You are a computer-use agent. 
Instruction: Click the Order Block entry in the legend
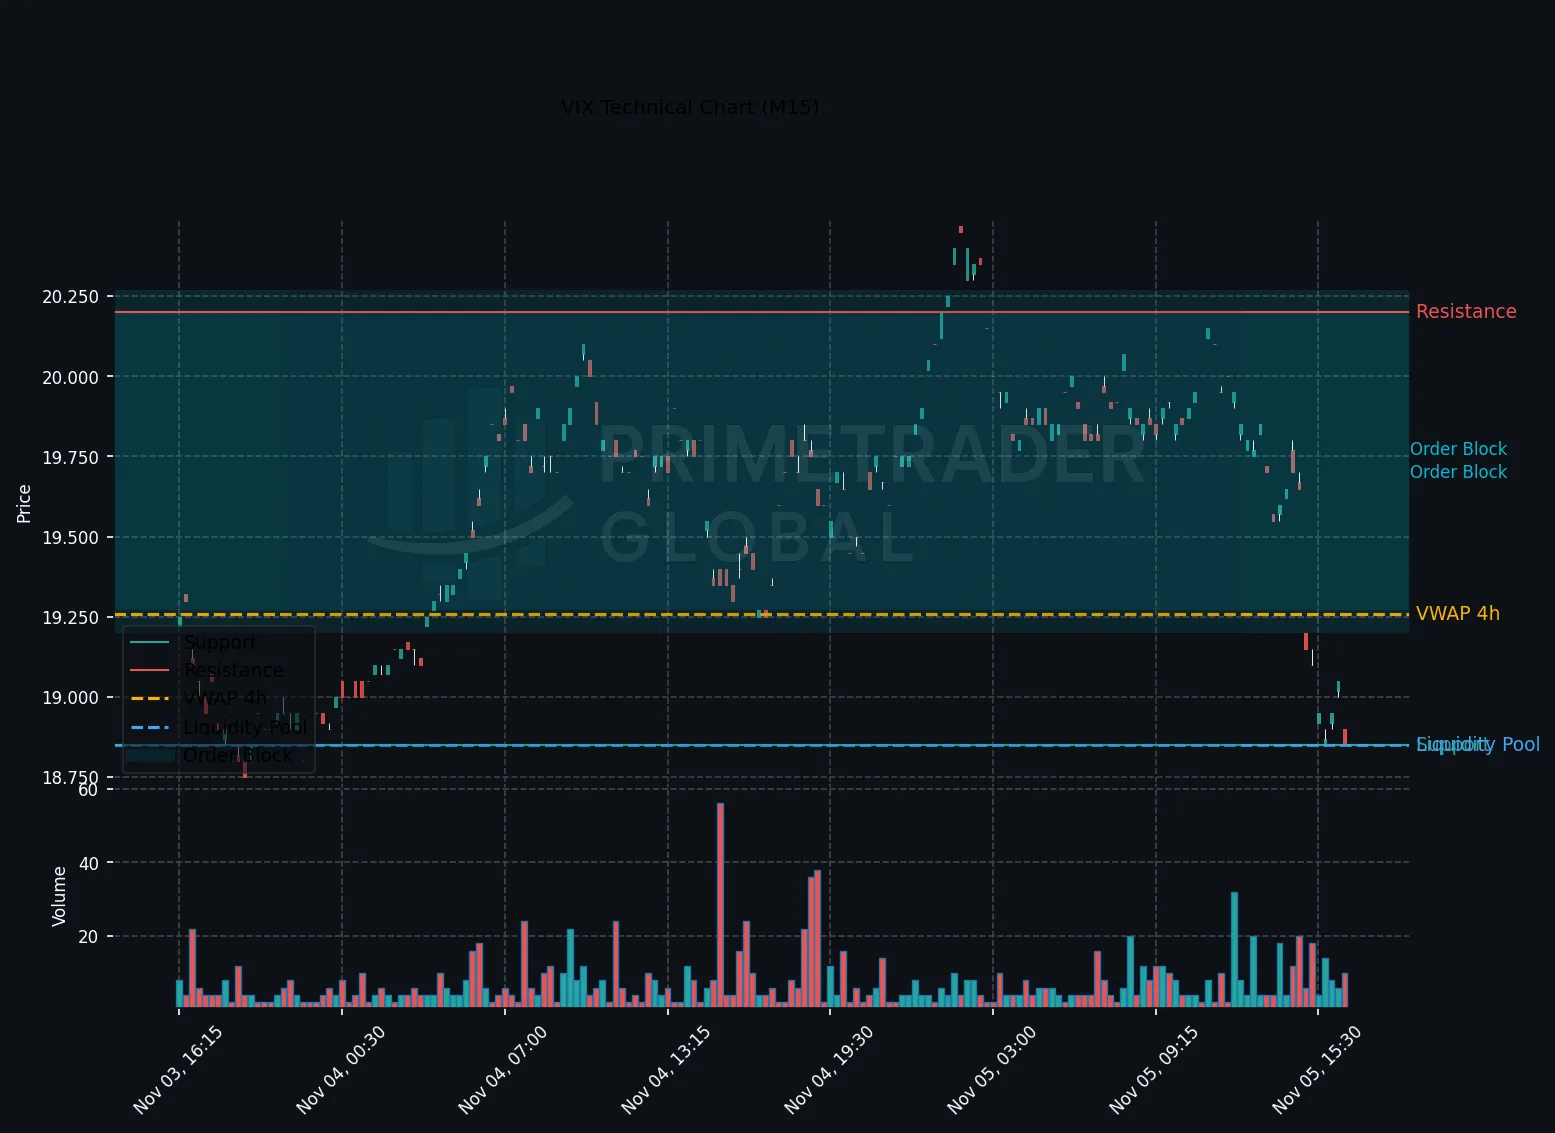point(238,755)
